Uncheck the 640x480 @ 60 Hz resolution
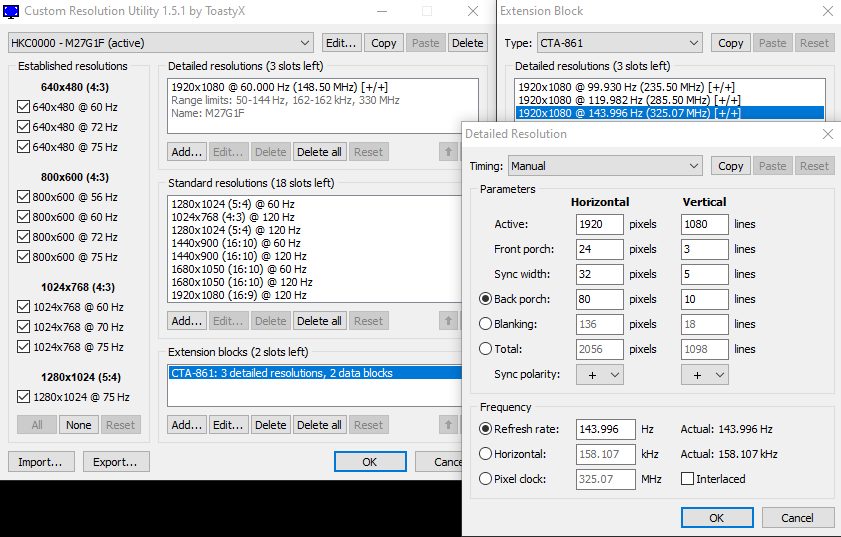Image resolution: width=841 pixels, height=537 pixels. (24, 107)
